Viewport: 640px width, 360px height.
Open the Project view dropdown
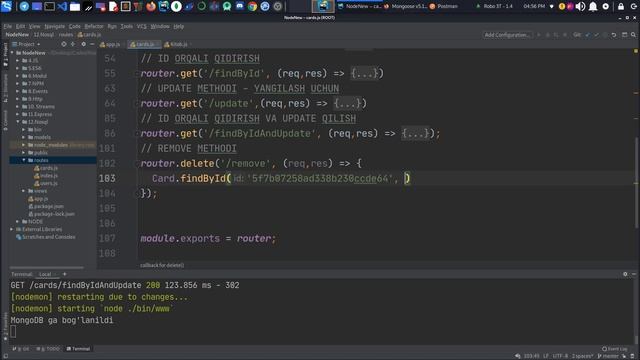click(x=27, y=44)
